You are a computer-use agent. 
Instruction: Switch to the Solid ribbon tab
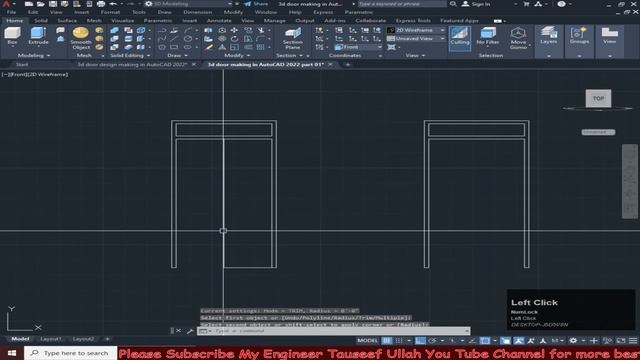pos(41,20)
